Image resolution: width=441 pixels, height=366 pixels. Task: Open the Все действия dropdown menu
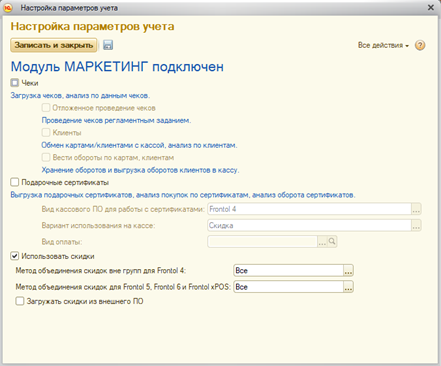pyautogui.click(x=383, y=45)
